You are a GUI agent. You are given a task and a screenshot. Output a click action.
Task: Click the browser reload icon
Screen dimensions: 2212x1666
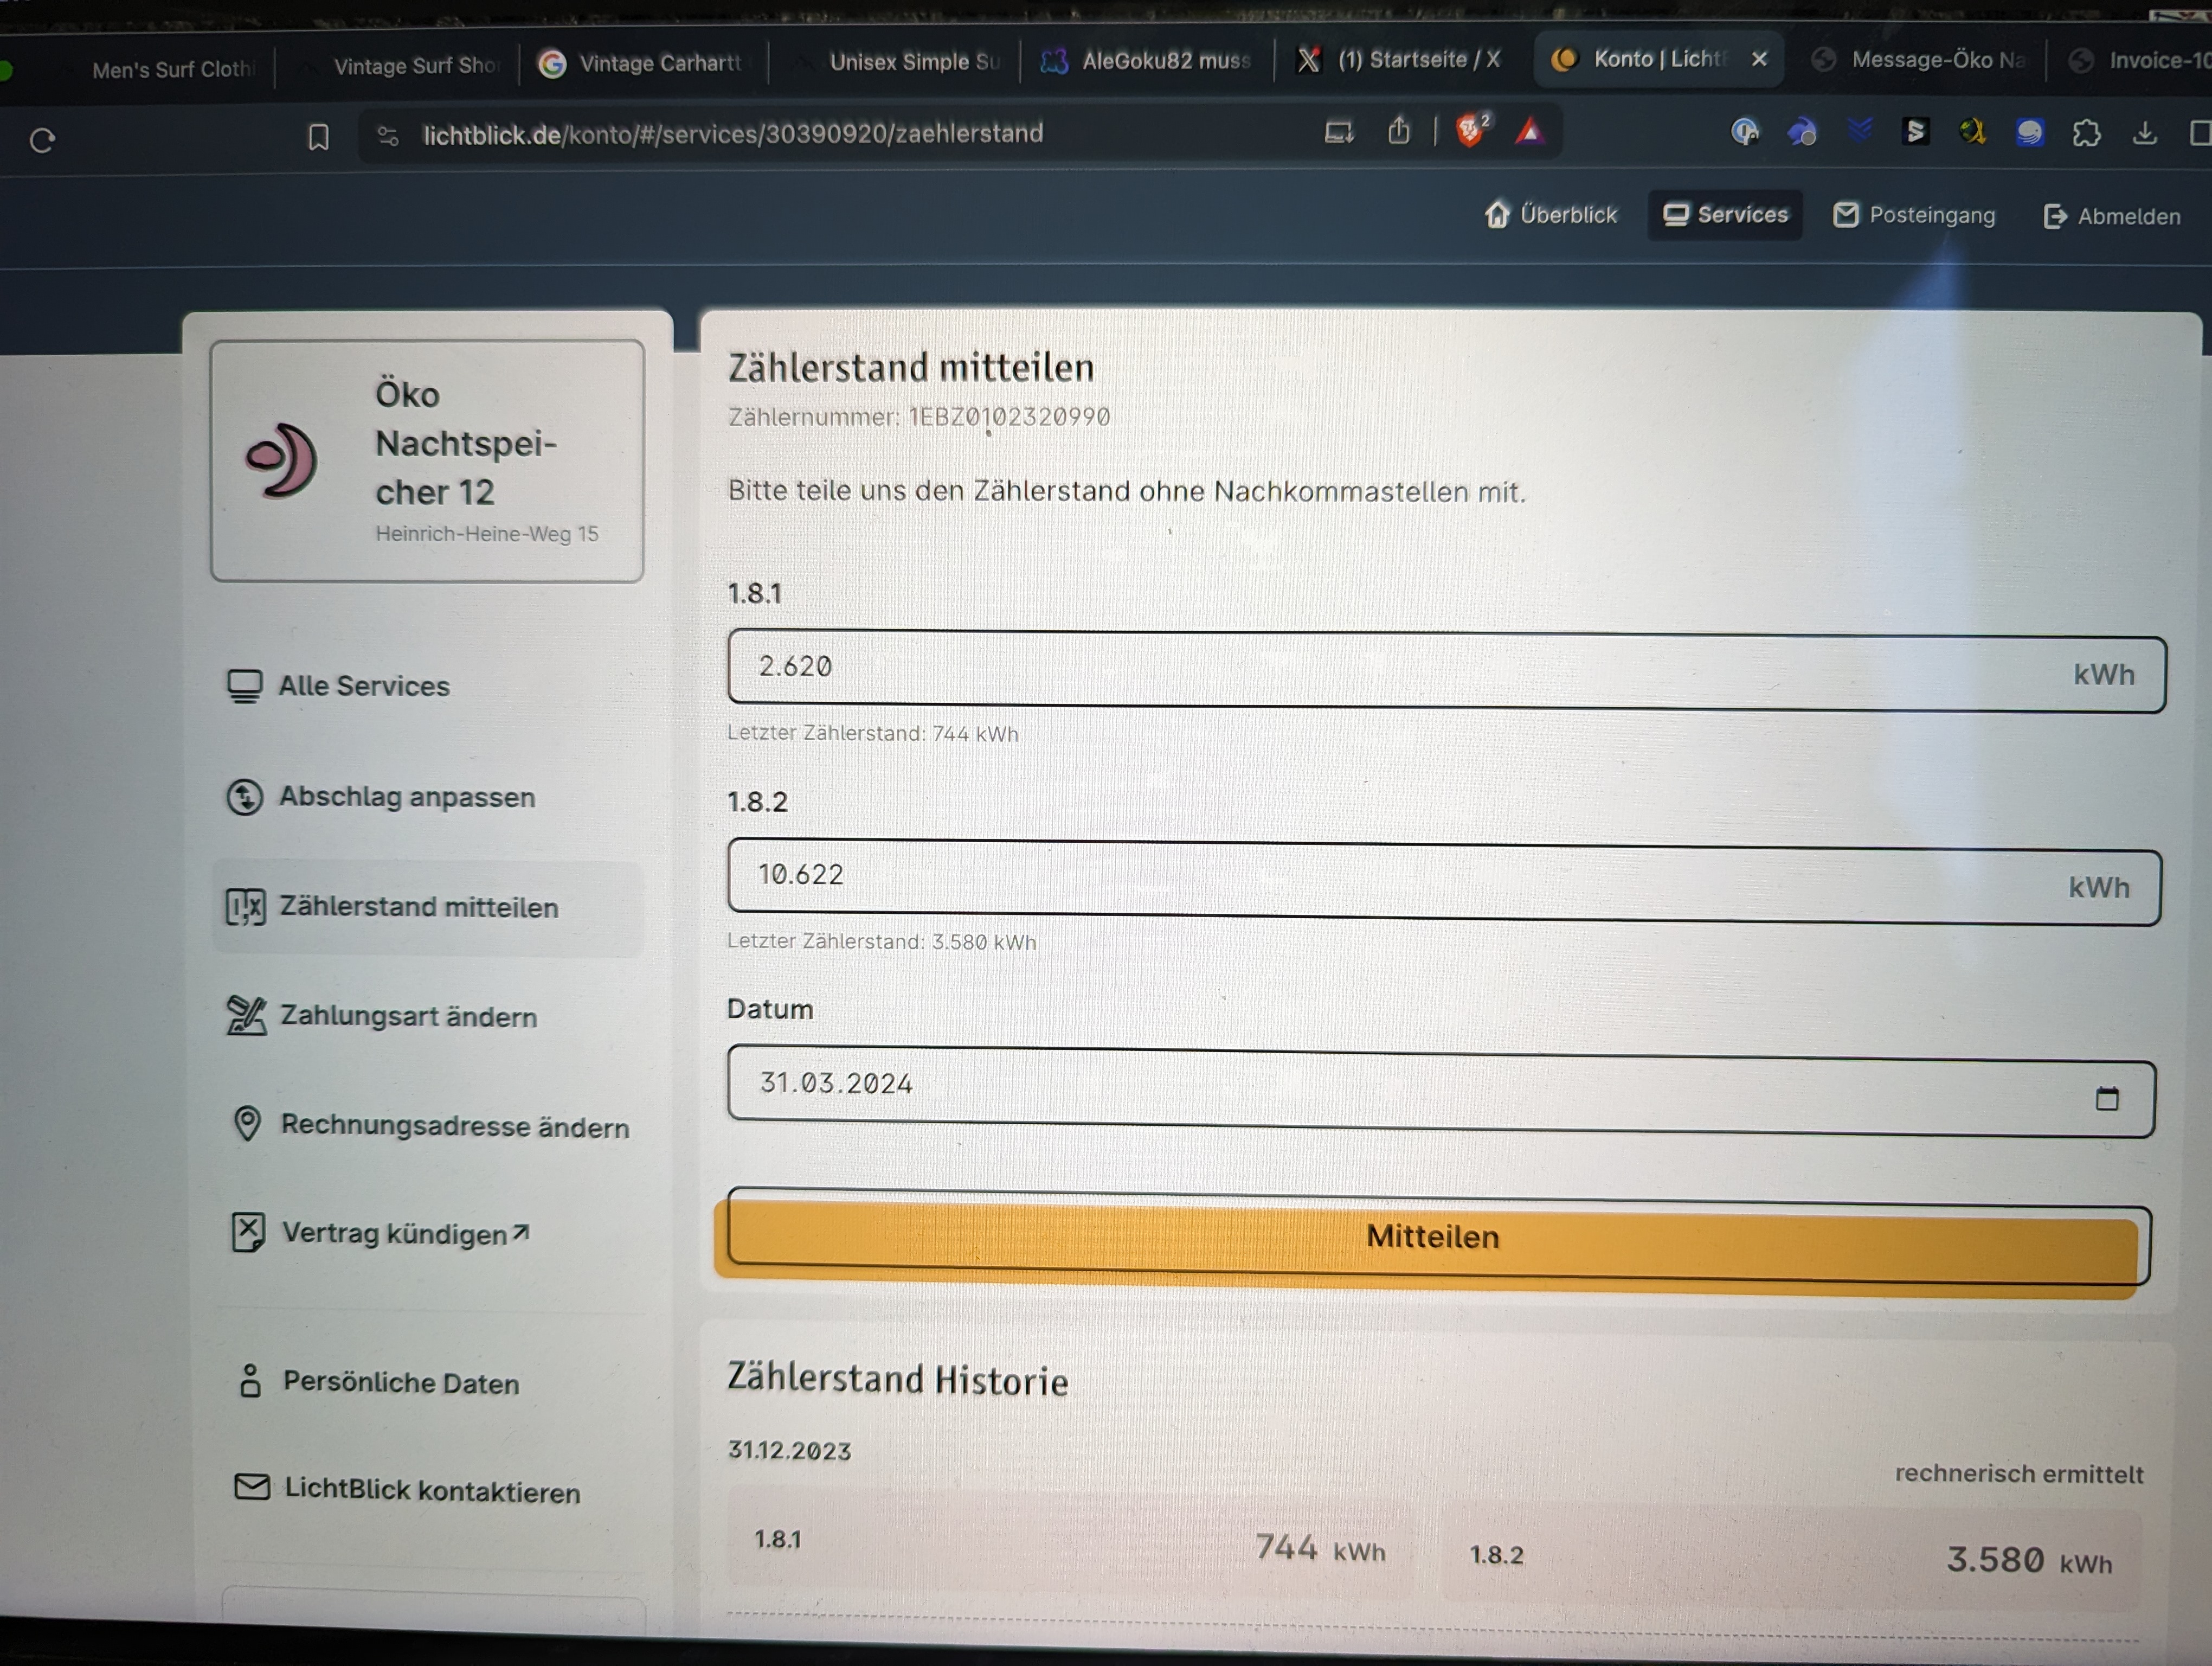(x=42, y=141)
